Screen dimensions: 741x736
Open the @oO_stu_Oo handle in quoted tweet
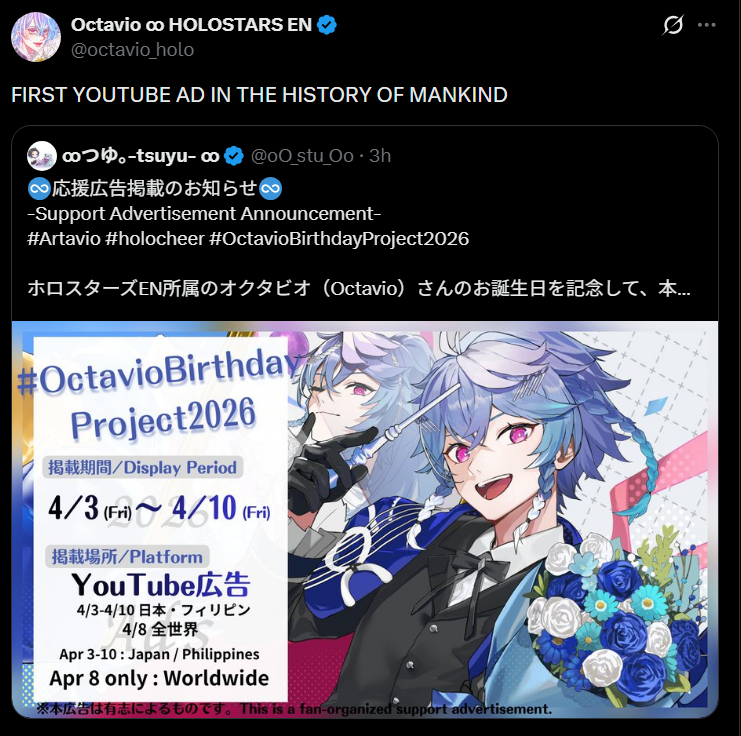pyautogui.click(x=302, y=156)
